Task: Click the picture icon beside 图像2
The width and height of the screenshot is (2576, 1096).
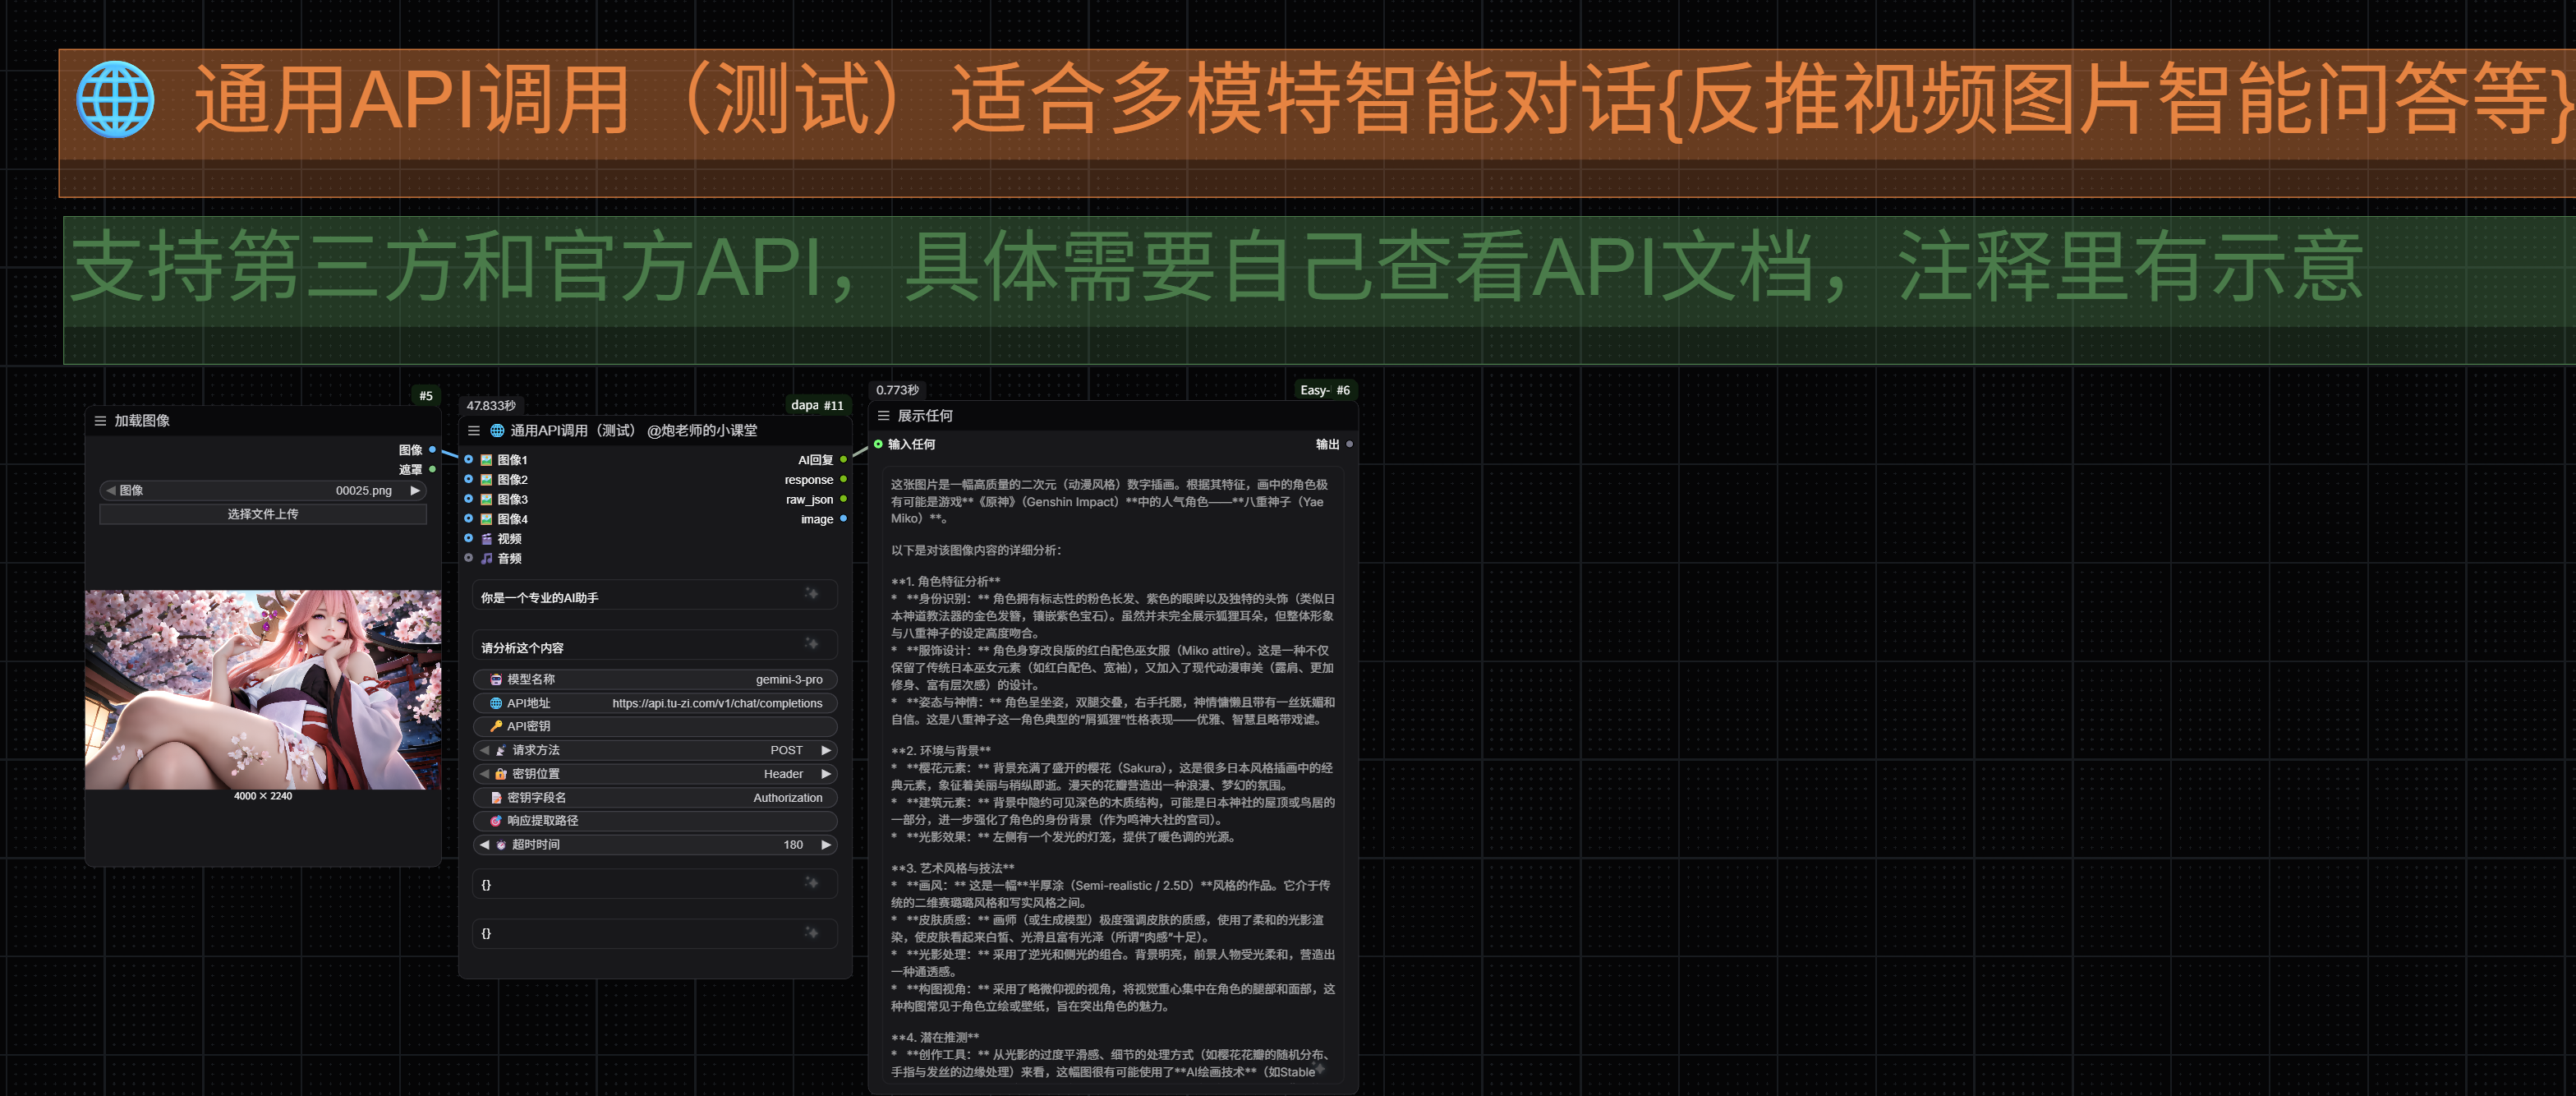Action: click(x=486, y=480)
